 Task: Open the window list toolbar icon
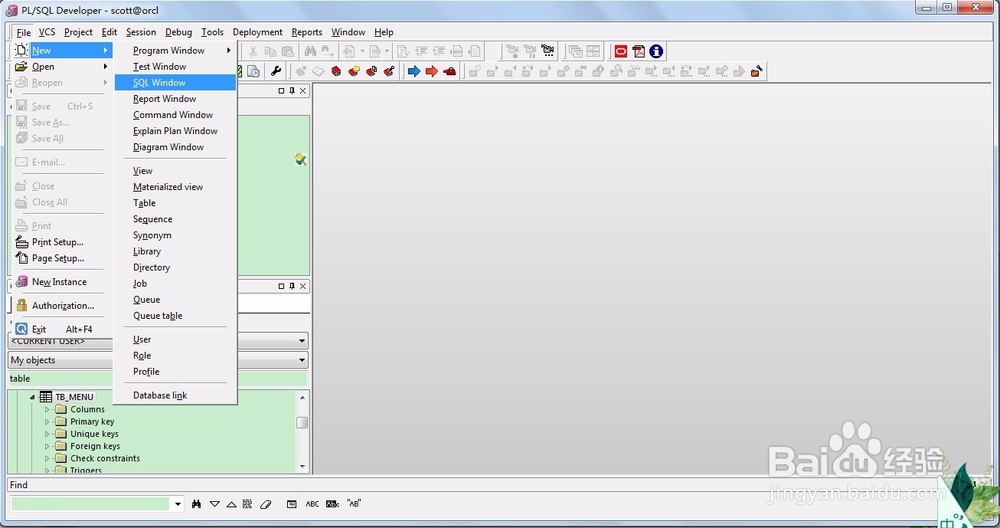click(575, 52)
